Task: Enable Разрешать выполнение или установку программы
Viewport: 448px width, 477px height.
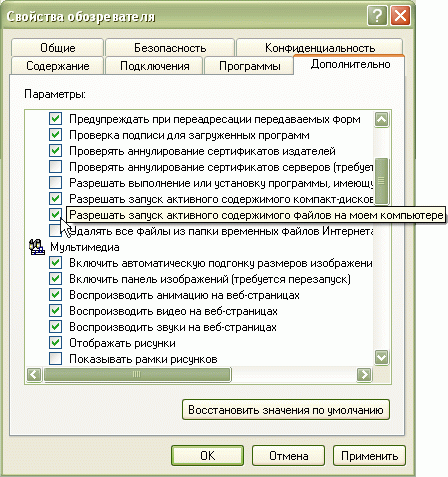Action: (x=55, y=183)
